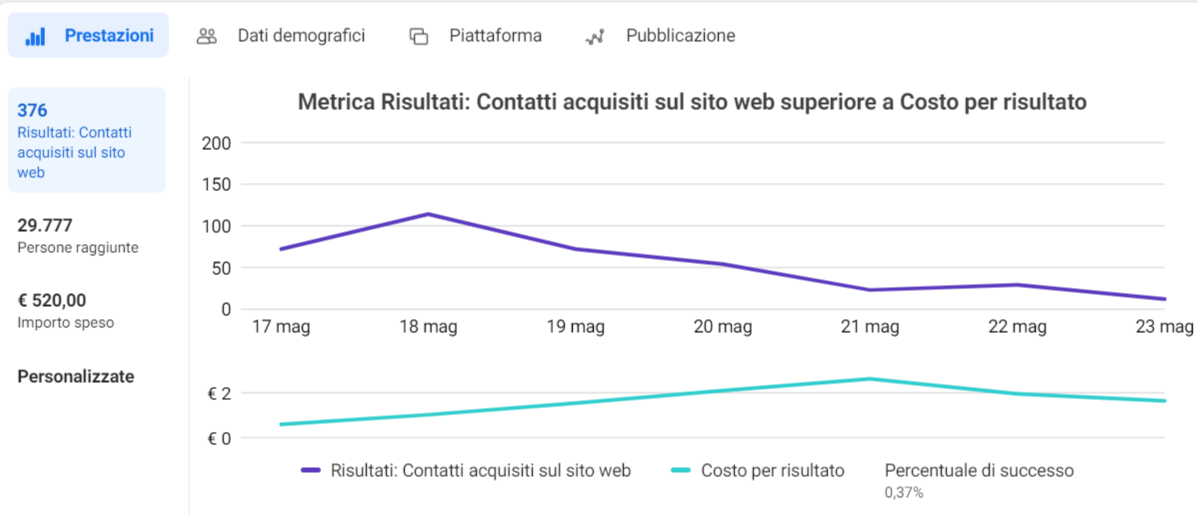1198x515 pixels.
Task: Open the Prestazioni tab
Action: [108, 36]
